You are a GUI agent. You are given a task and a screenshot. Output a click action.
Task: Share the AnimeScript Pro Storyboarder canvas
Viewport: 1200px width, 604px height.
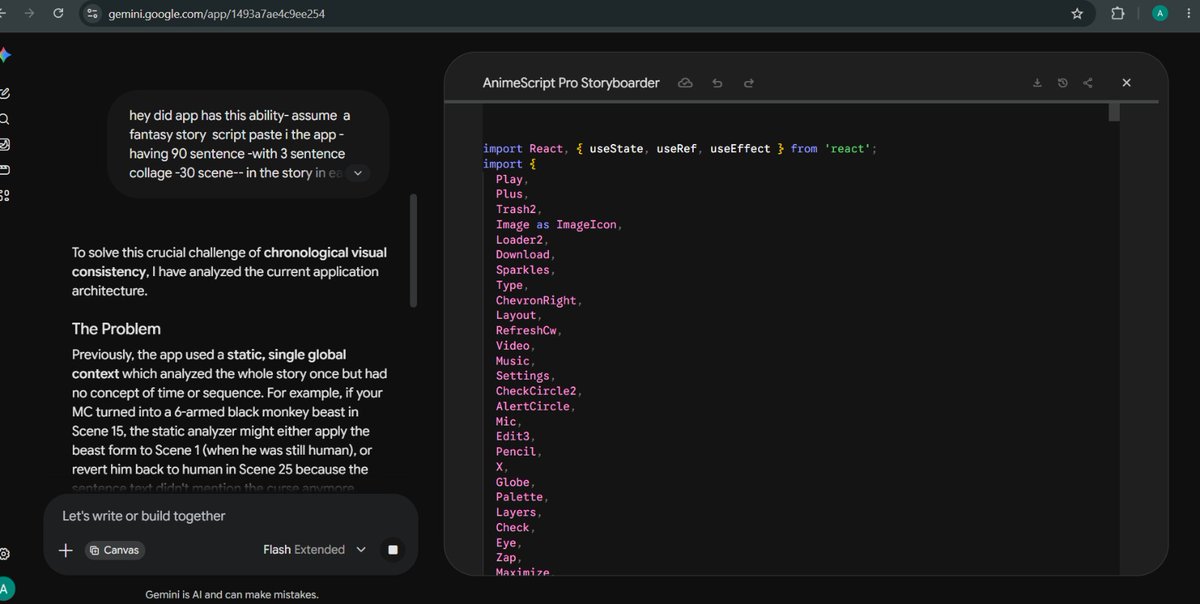(x=1088, y=83)
